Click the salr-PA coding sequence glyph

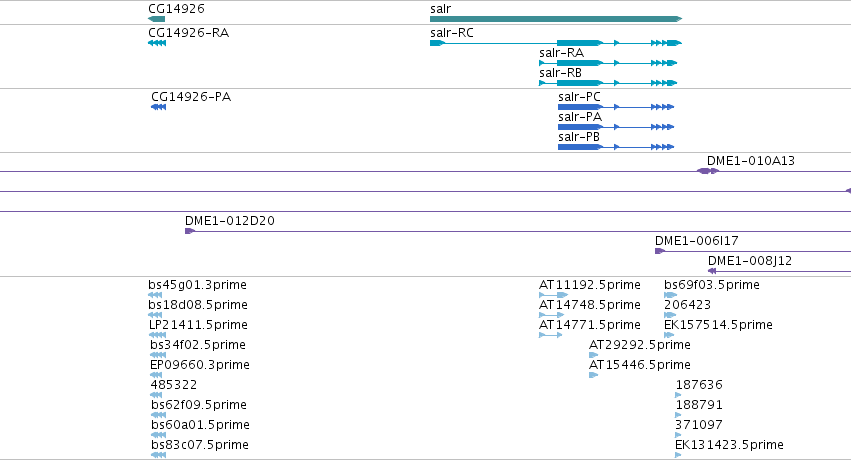pyautogui.click(x=616, y=127)
